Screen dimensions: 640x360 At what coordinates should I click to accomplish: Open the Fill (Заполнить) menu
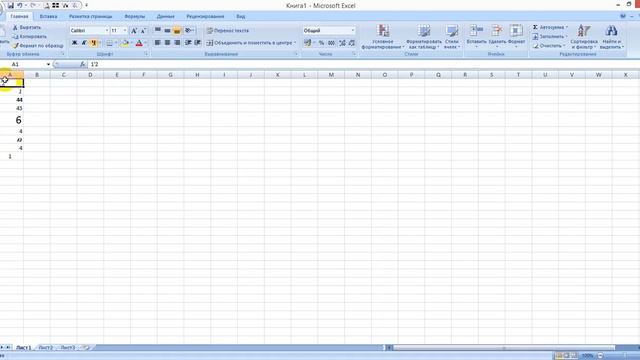(549, 36)
